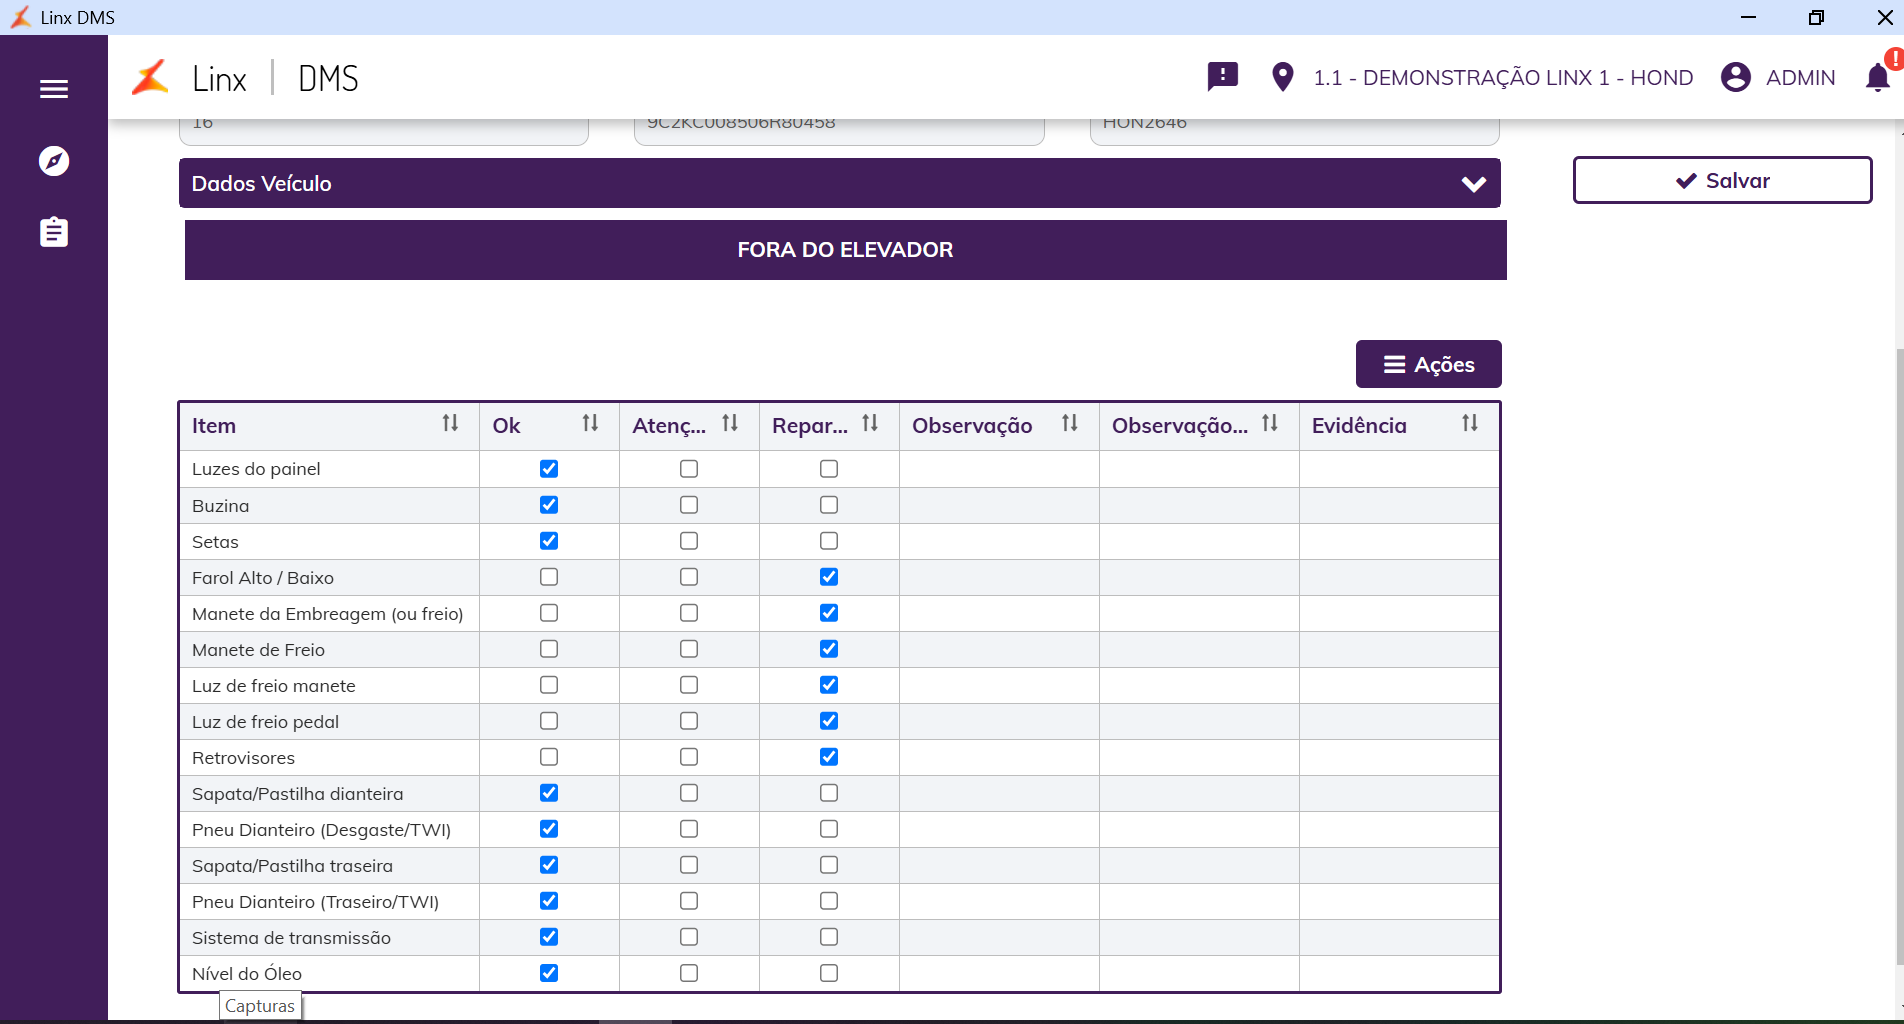Click second Observação cell for Buzina

(x=1199, y=505)
